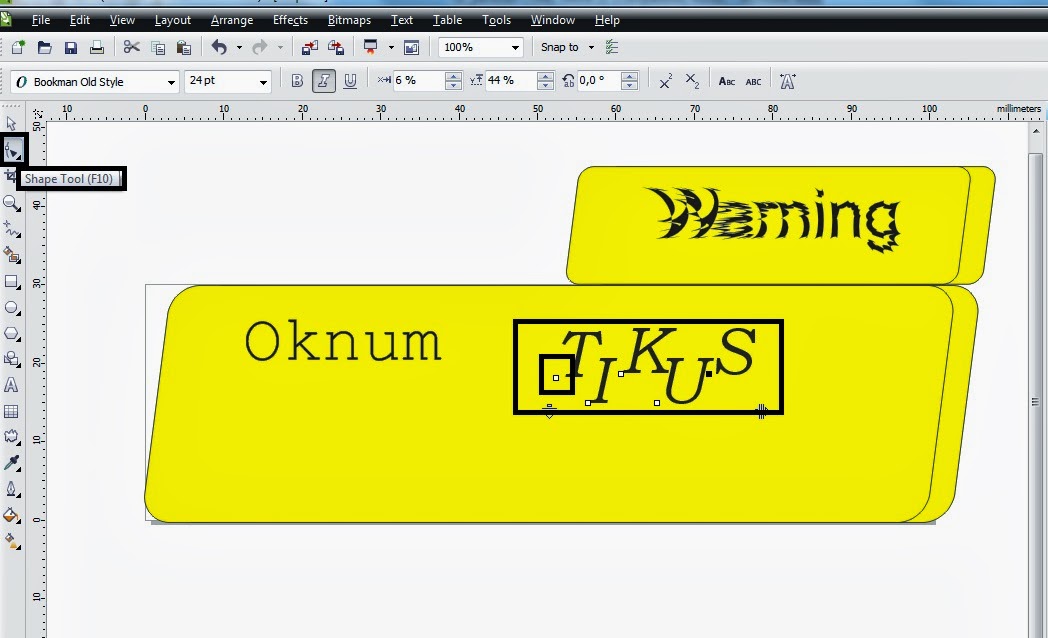Open the Arrange menu
This screenshot has width=1048, height=638.
232,20
